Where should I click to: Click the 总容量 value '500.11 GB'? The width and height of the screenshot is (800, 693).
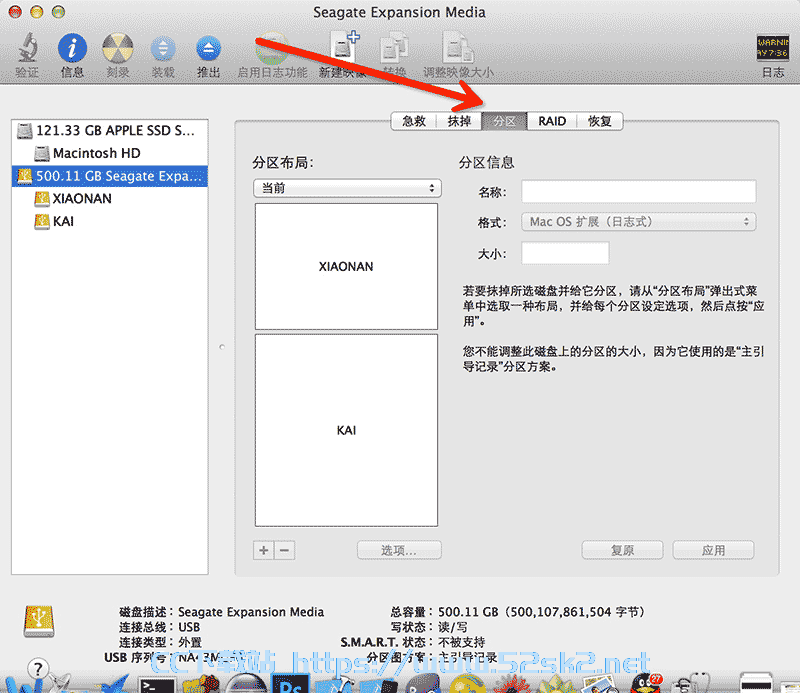[468, 612]
